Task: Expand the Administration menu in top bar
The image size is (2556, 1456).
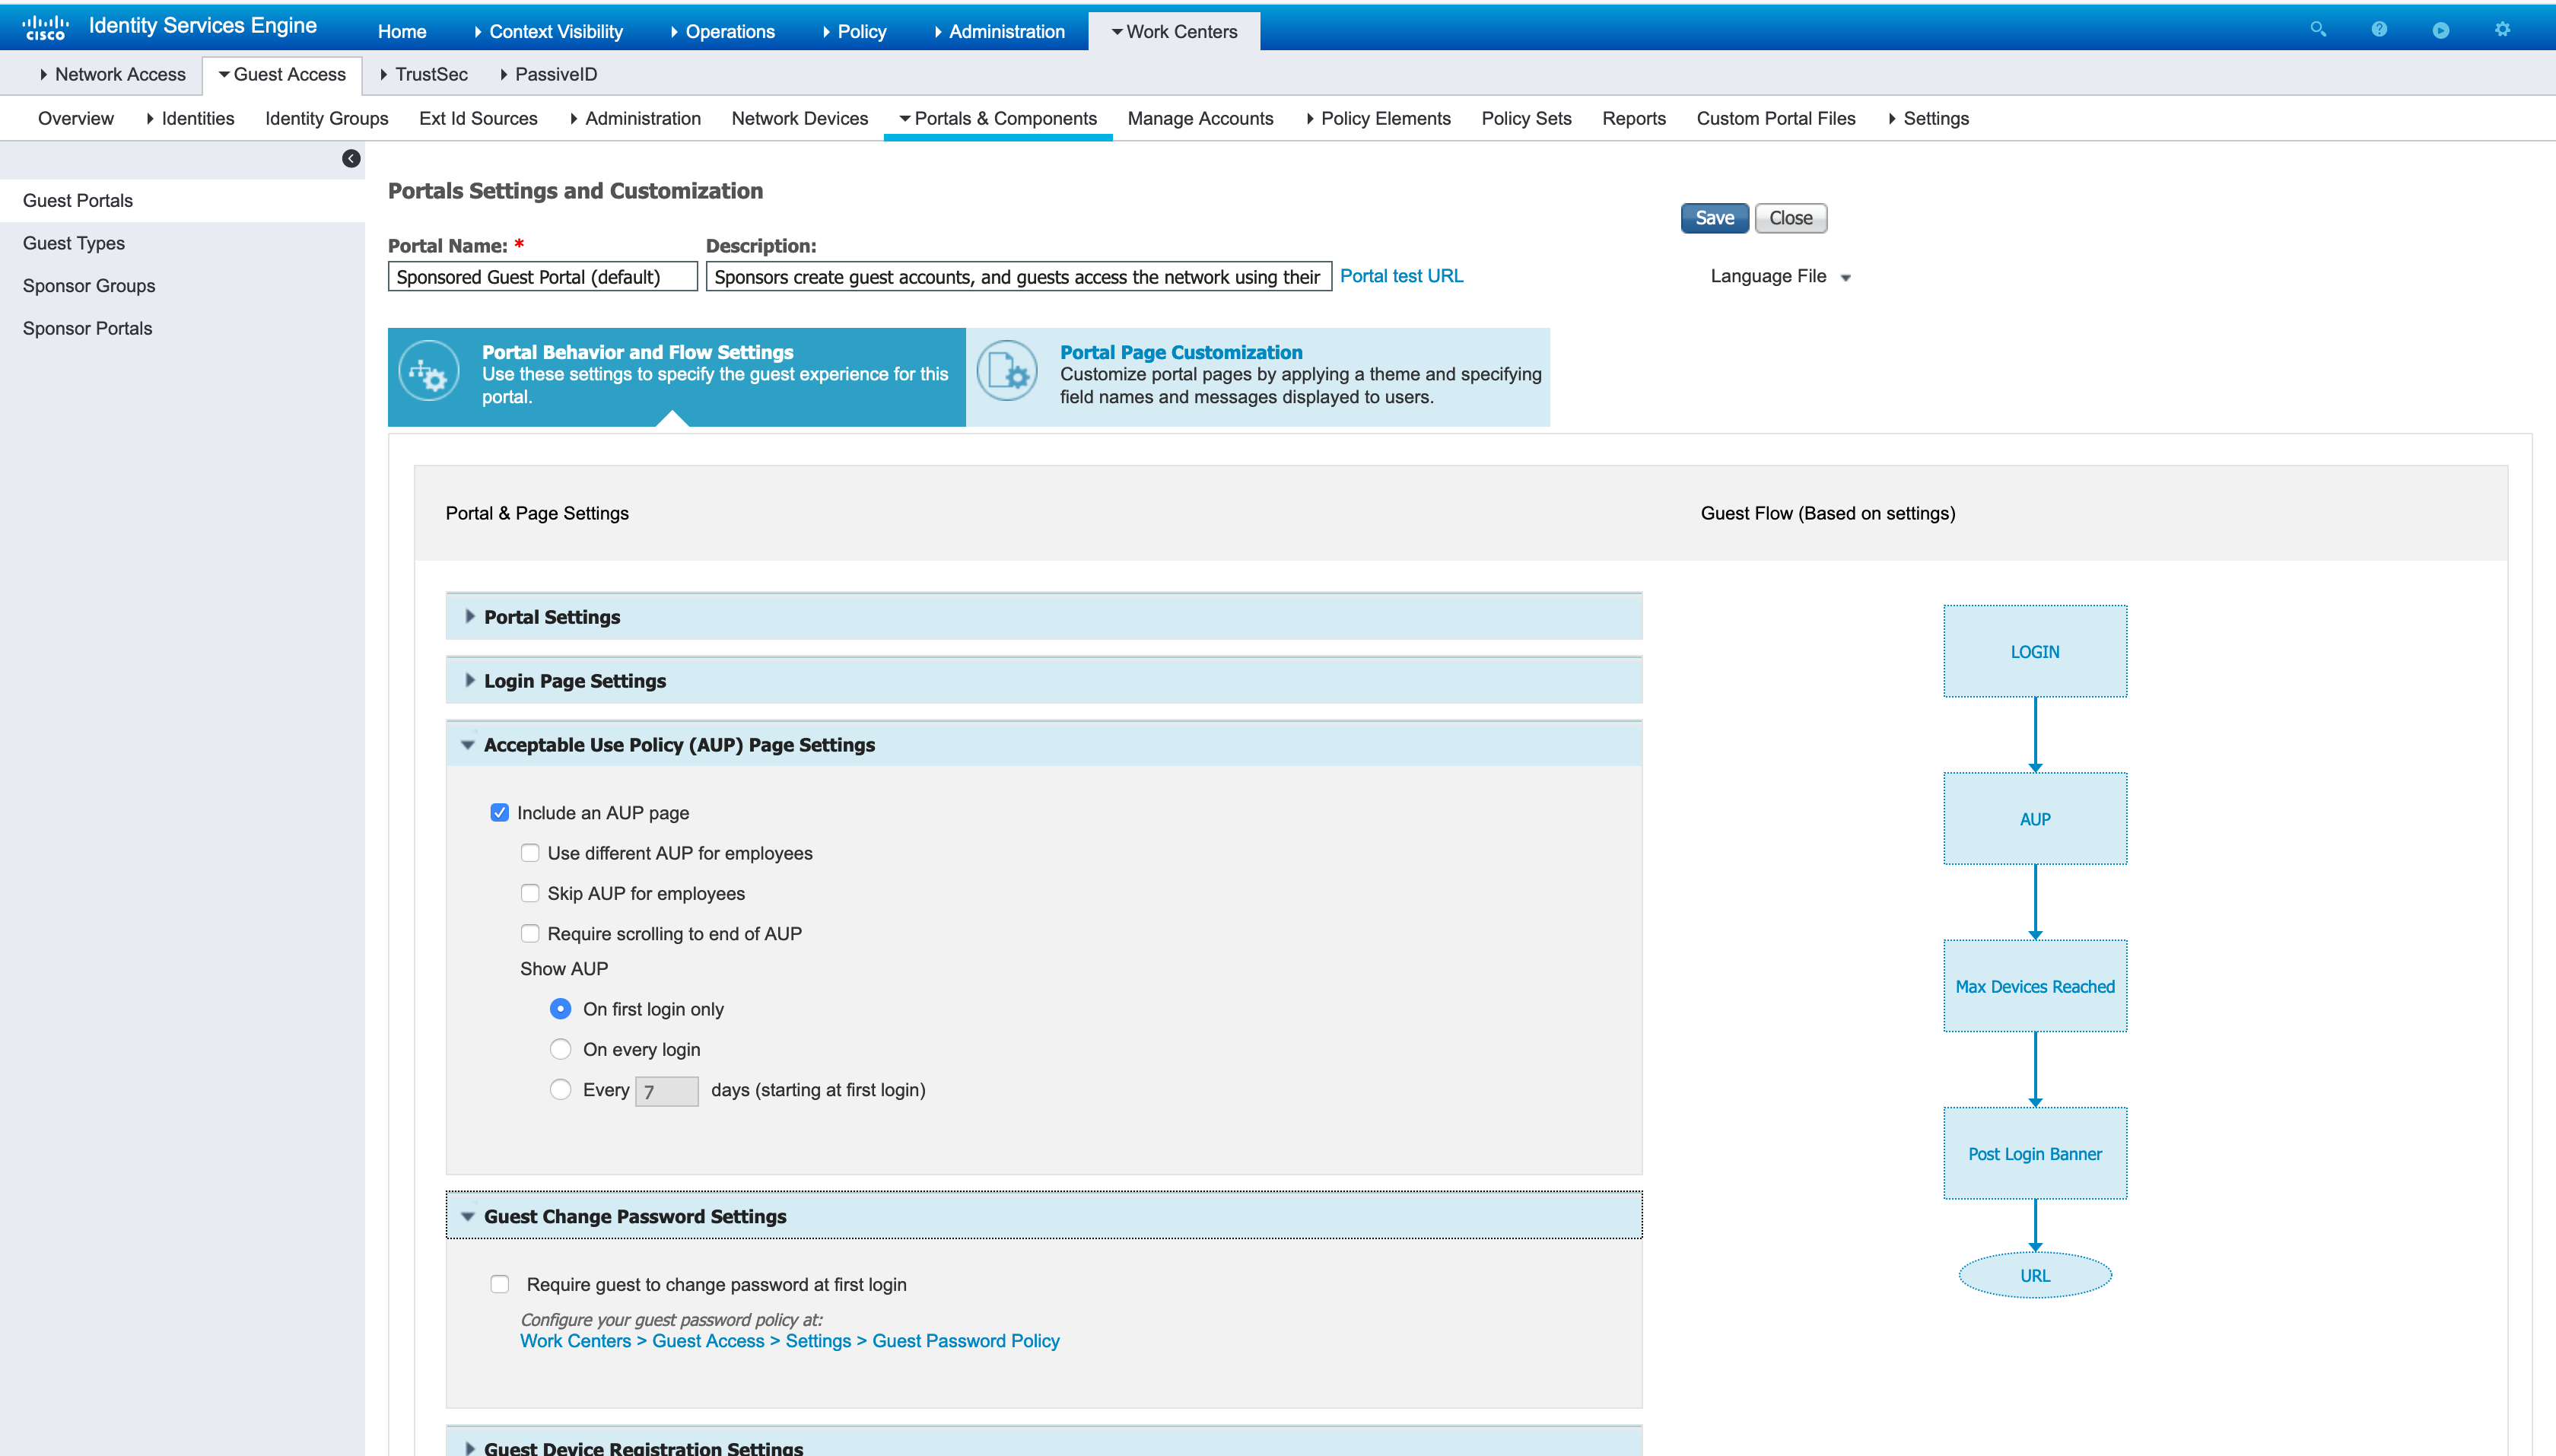Action: [999, 31]
